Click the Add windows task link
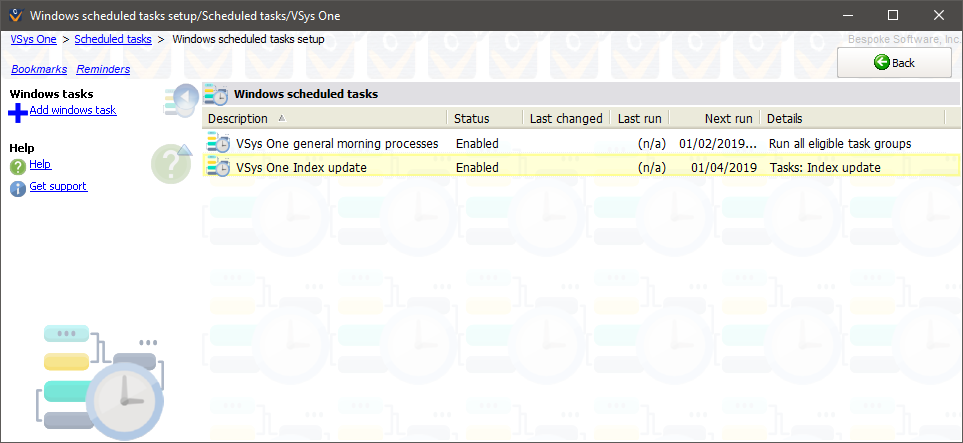This screenshot has height=443, width=963. click(73, 110)
